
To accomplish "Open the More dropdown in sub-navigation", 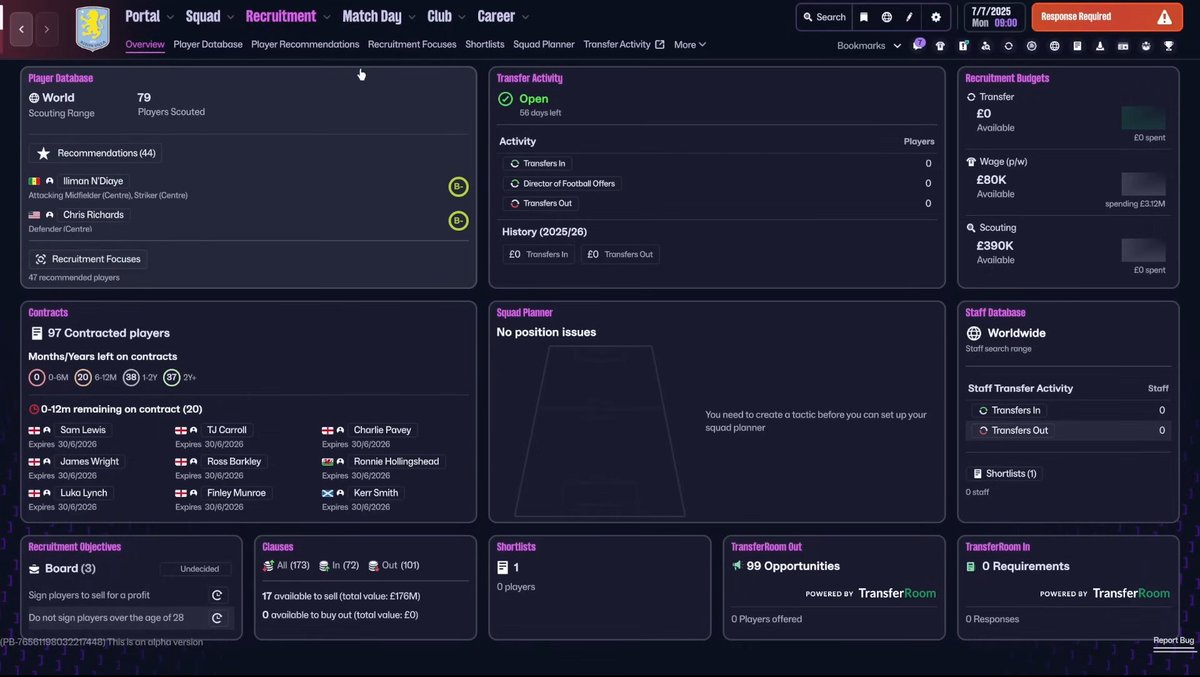I will tap(690, 45).
